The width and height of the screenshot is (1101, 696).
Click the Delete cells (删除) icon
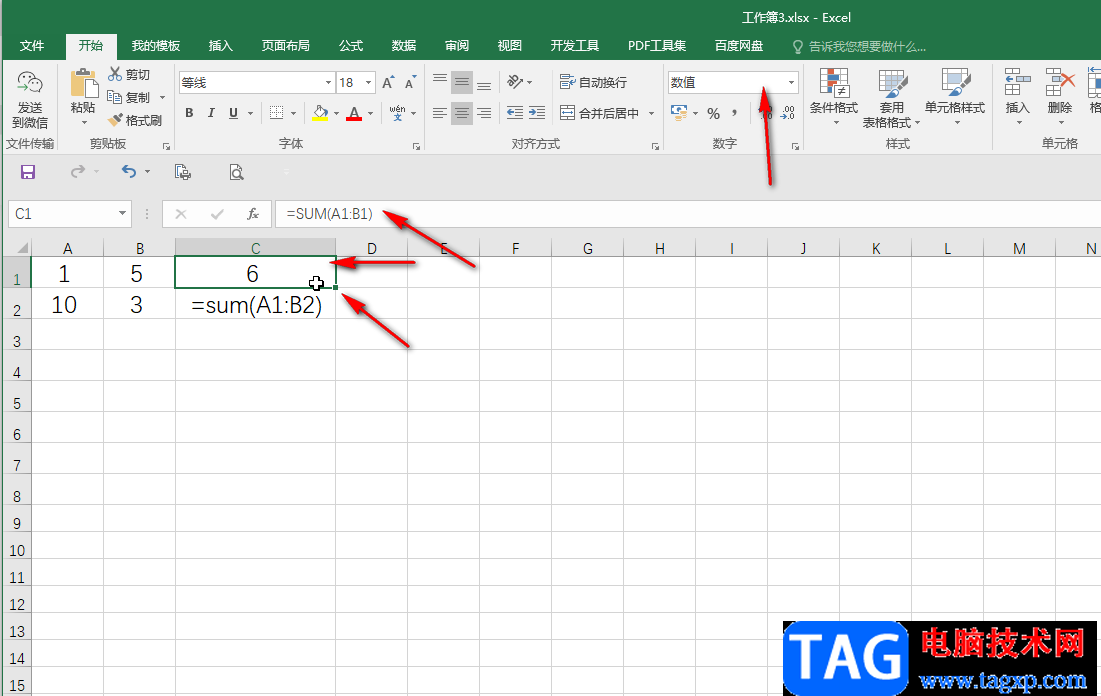pos(1060,82)
